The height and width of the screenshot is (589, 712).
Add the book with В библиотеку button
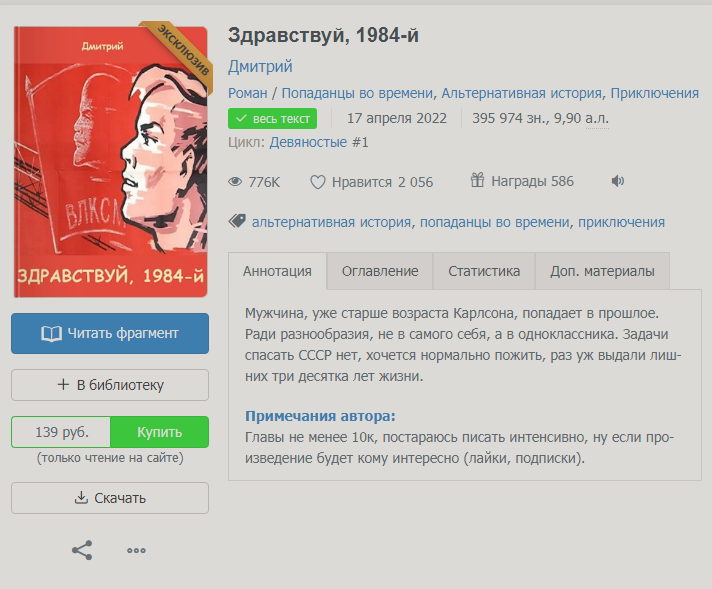point(110,385)
